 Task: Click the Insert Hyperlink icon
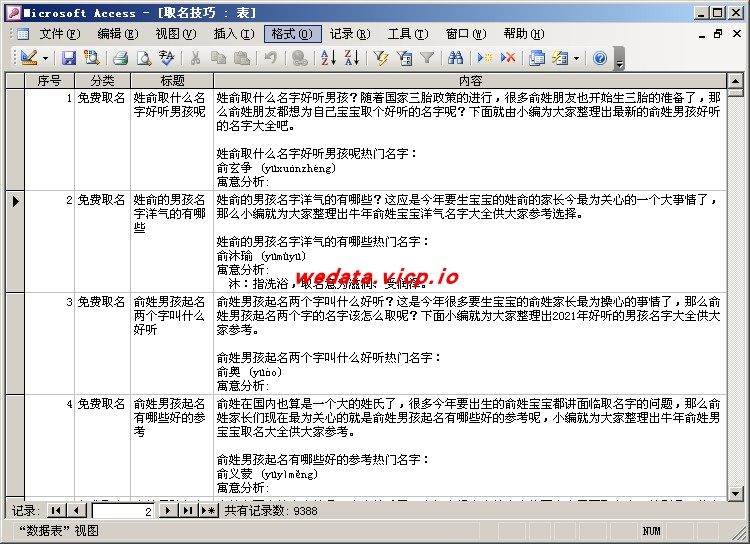299,58
